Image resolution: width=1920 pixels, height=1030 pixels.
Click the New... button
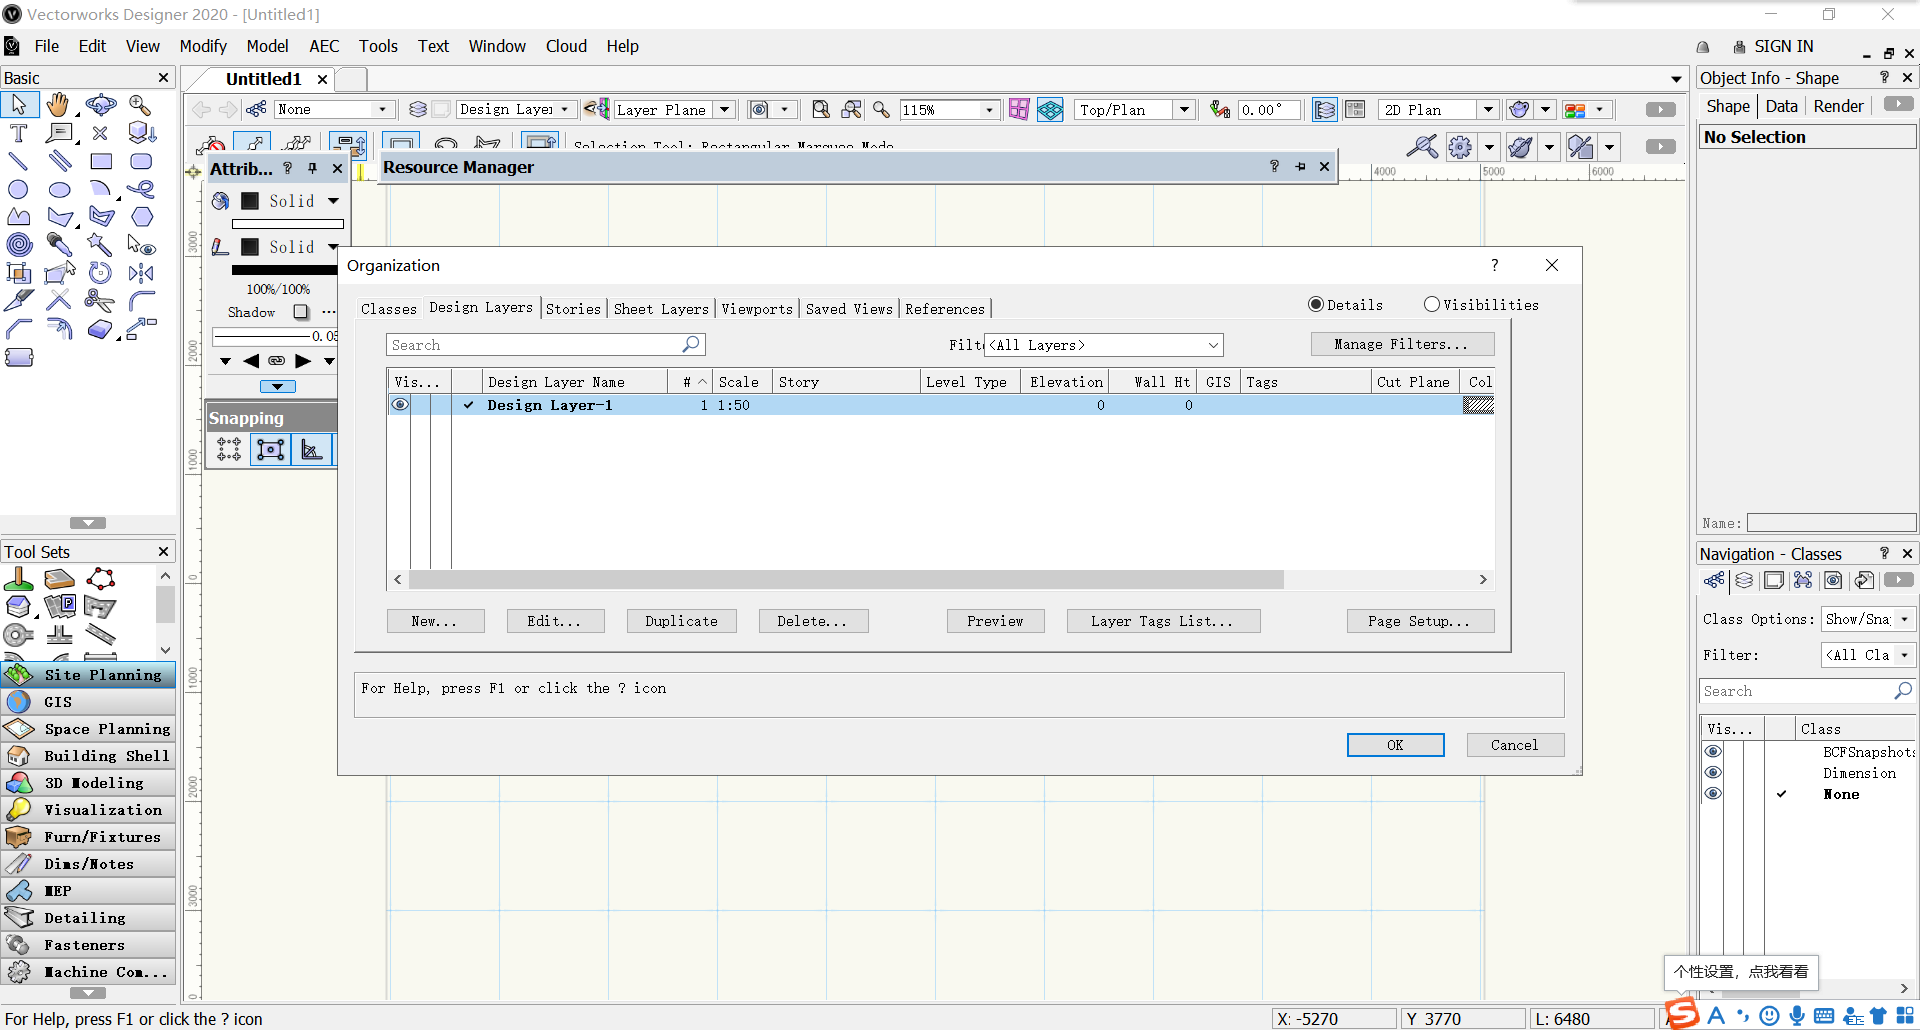point(435,621)
